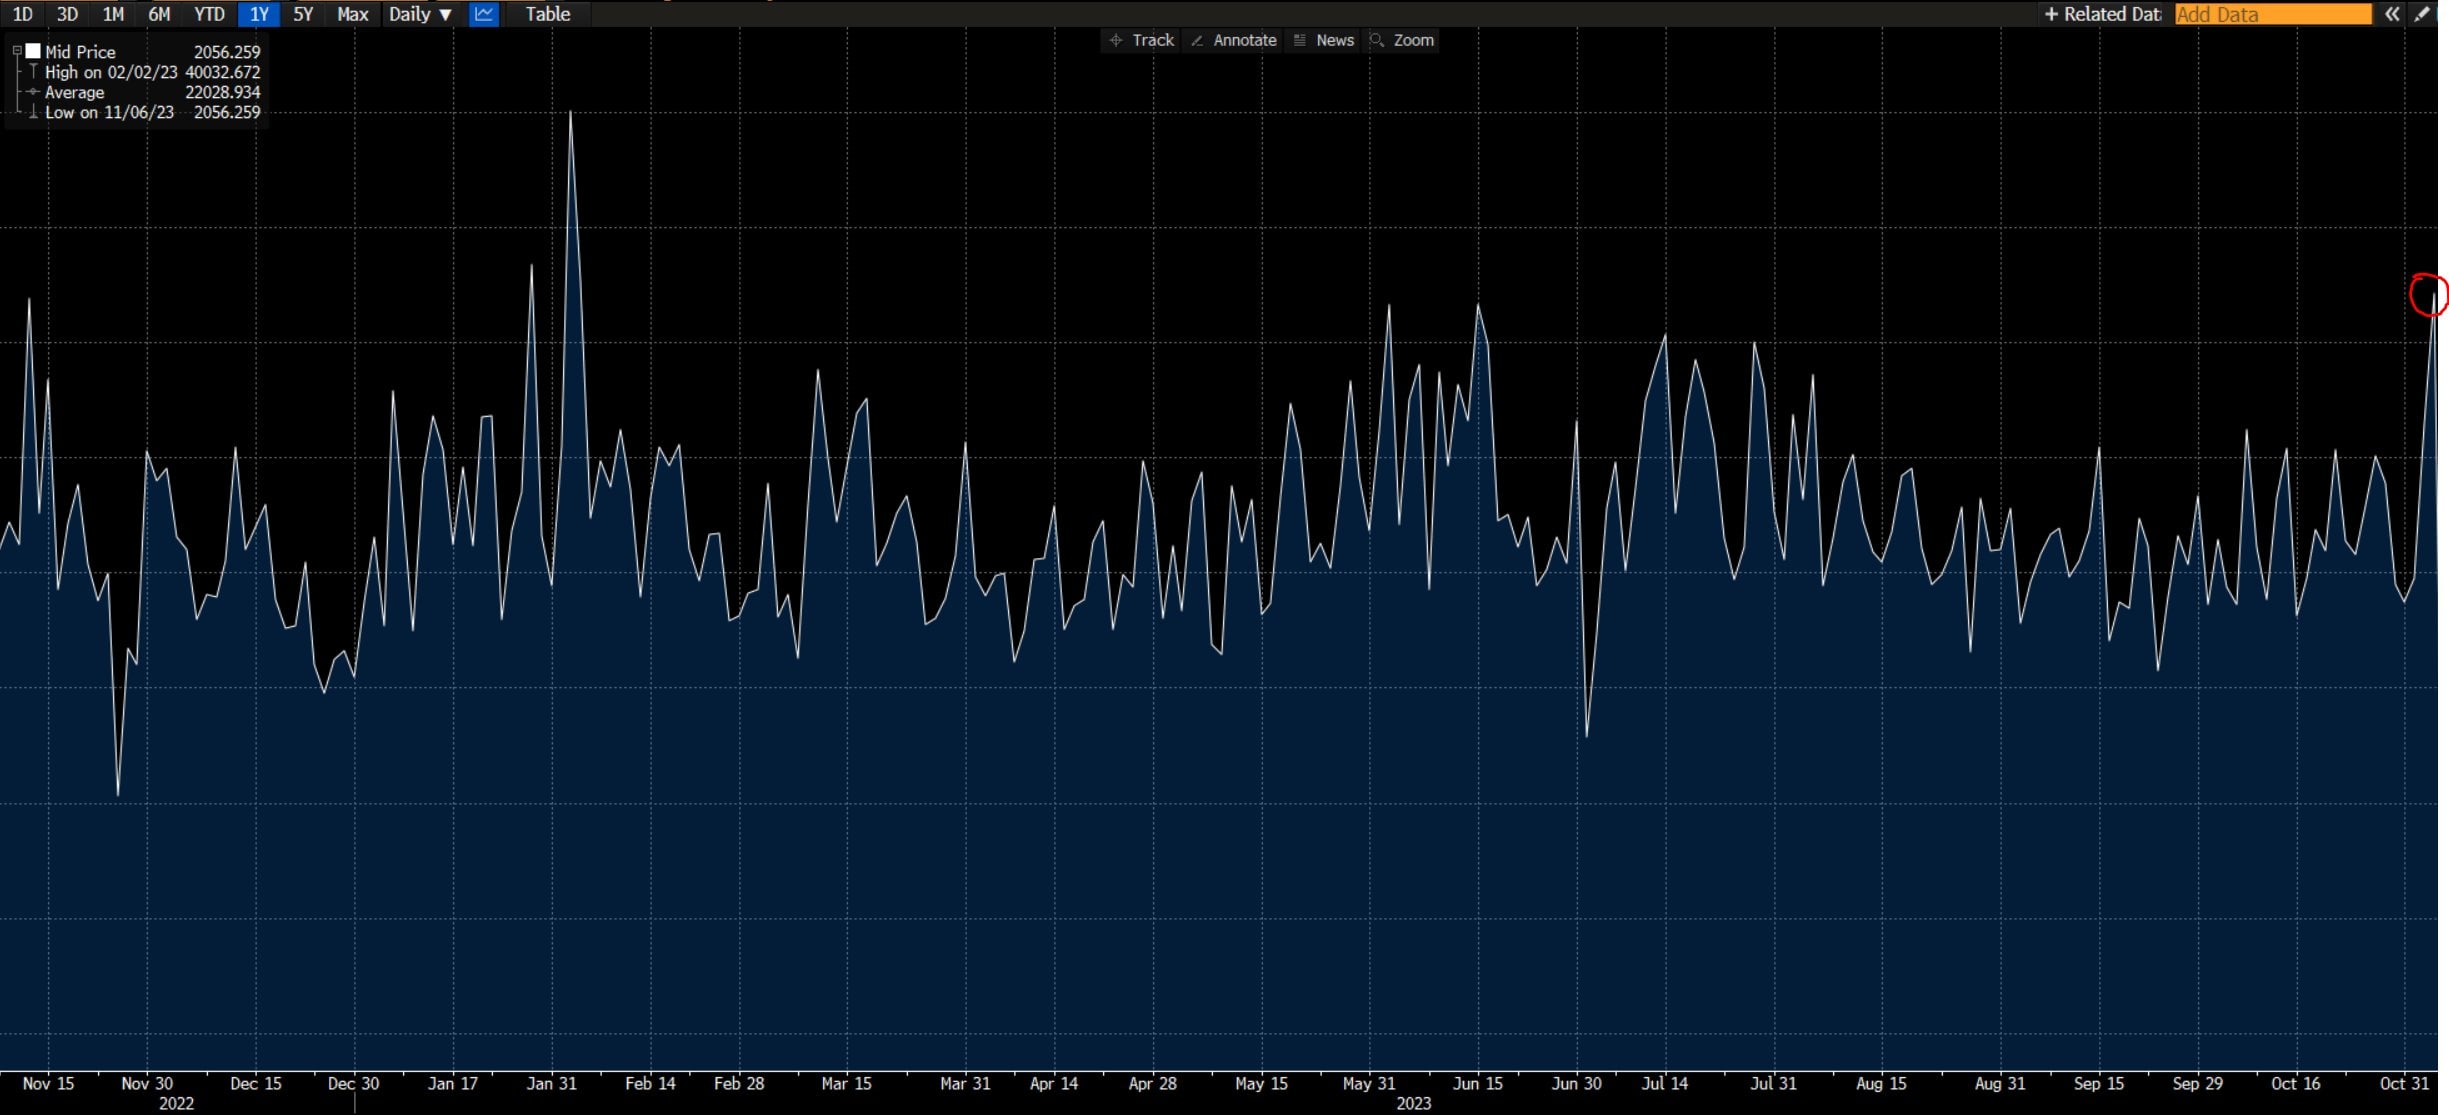Click the Add Data input field
Image resolution: width=2449 pixels, height=1115 pixels.
2273,14
